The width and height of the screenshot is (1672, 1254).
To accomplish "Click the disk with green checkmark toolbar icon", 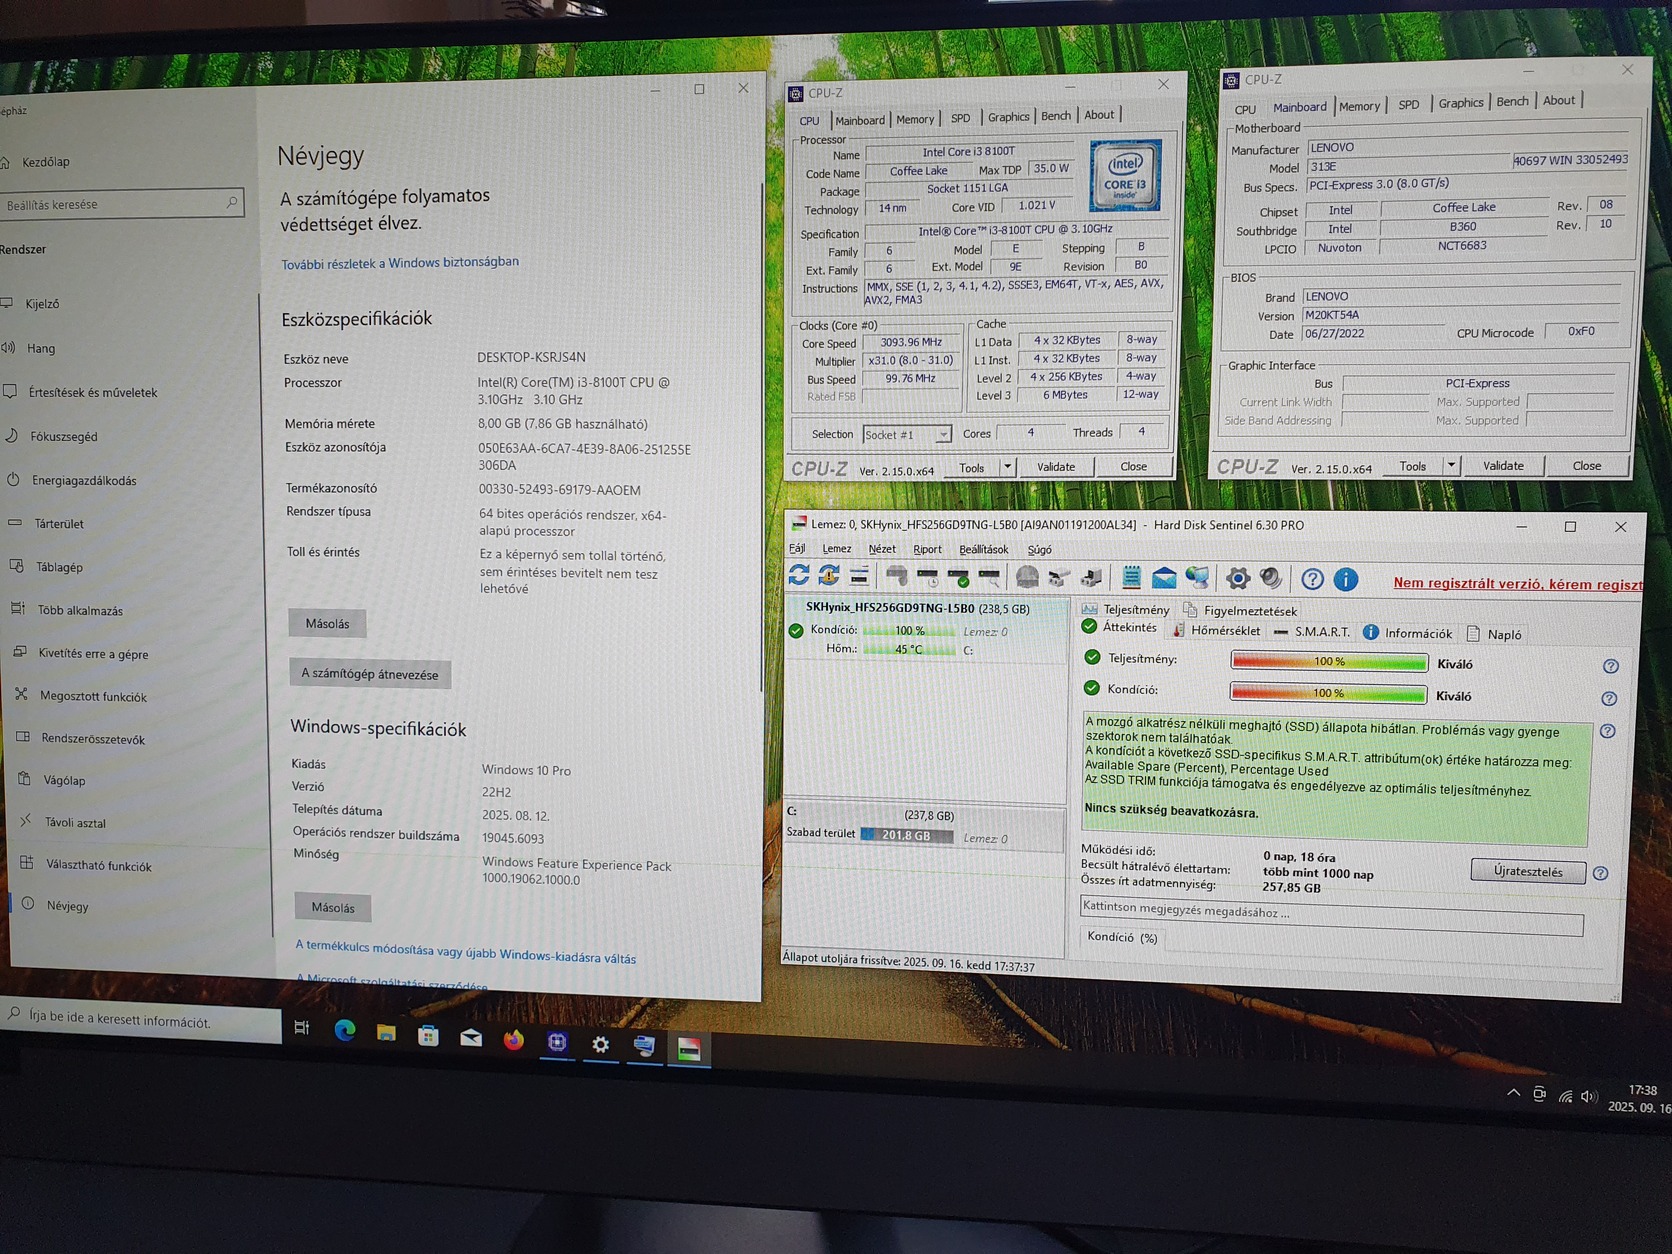I will click(958, 576).
